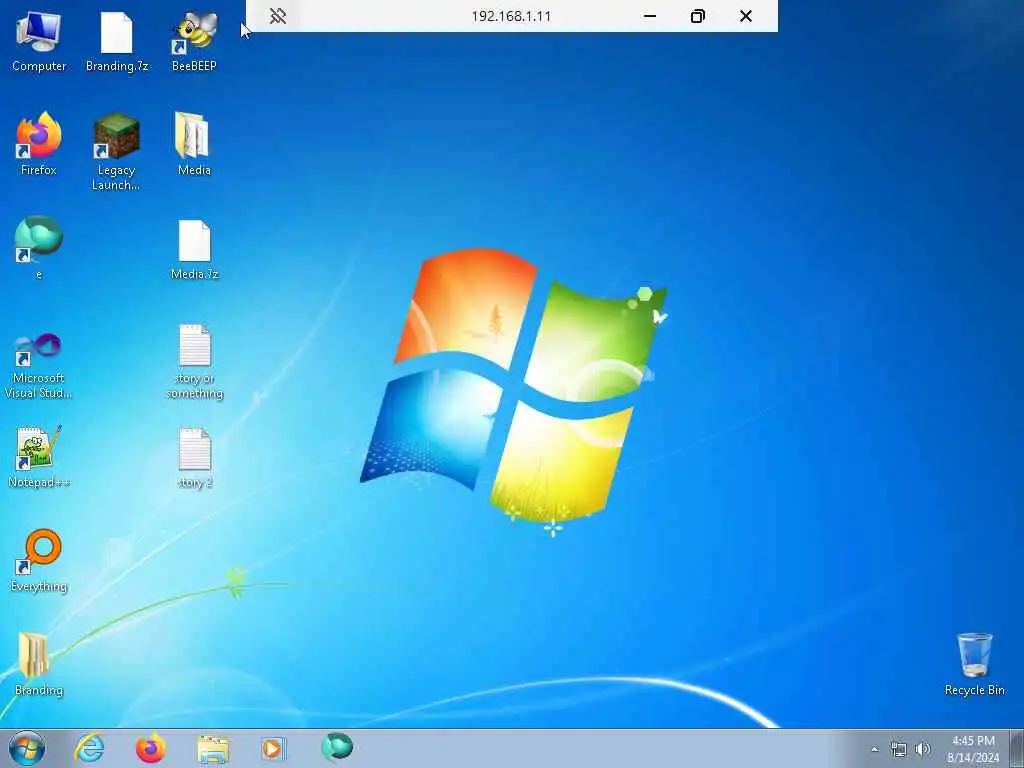
Task: Restore down the remote session window
Action: point(697,16)
